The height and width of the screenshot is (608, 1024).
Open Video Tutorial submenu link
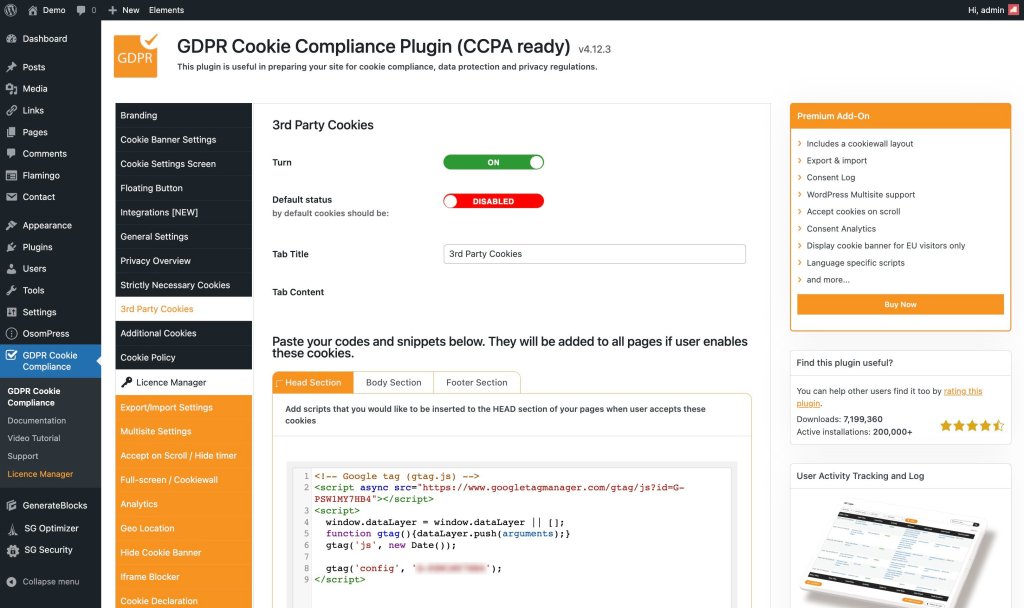coord(34,438)
